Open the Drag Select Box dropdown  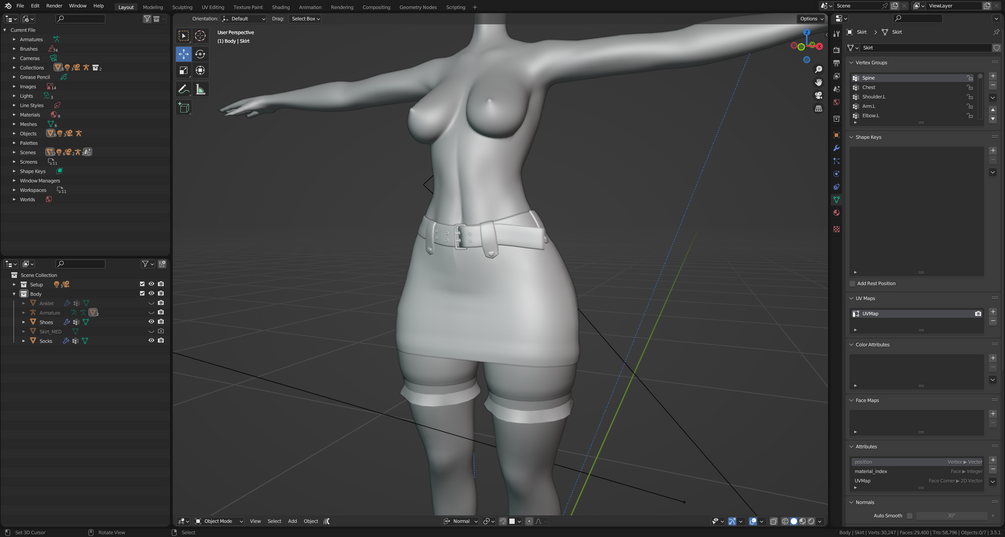tap(306, 19)
